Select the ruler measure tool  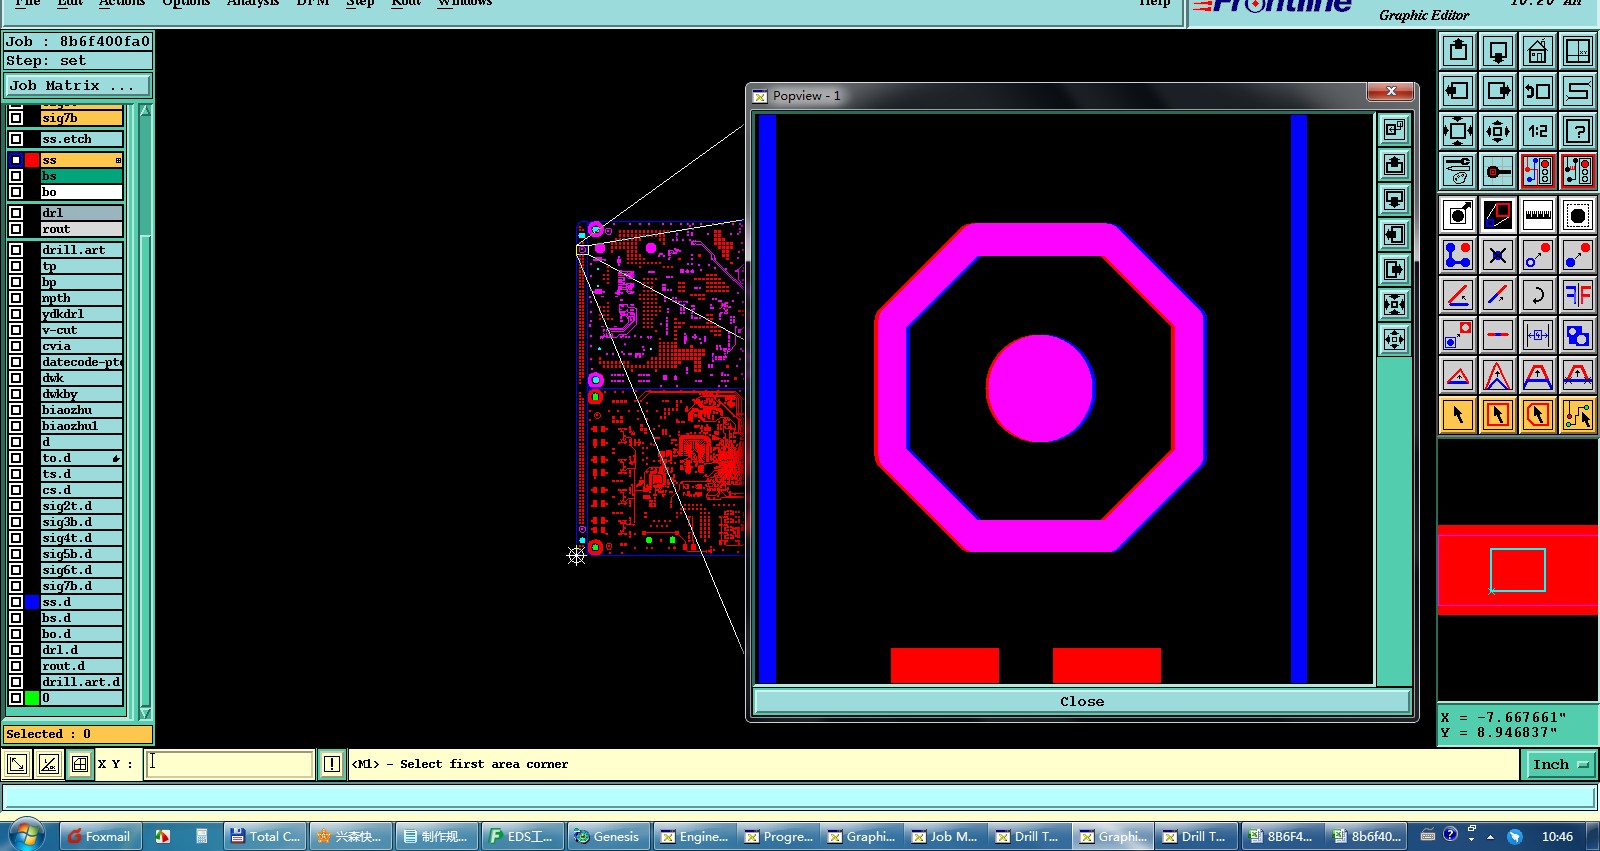(1537, 215)
